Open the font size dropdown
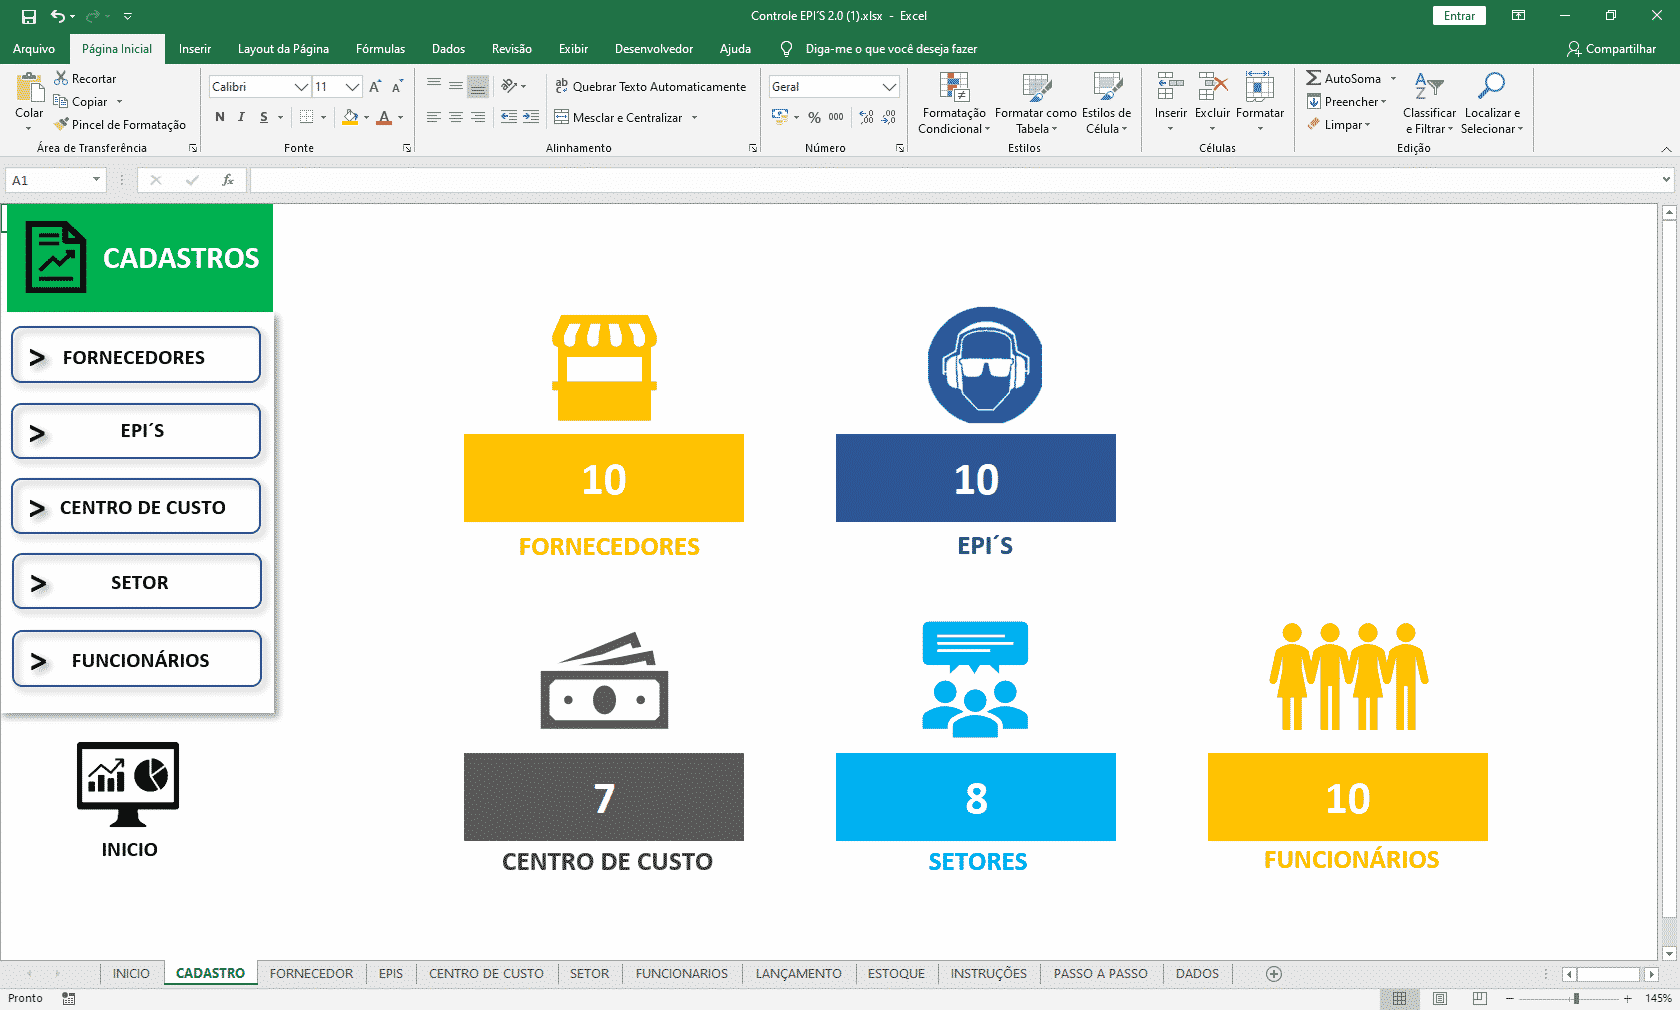Screen dimensions: 1680x1010 point(352,87)
